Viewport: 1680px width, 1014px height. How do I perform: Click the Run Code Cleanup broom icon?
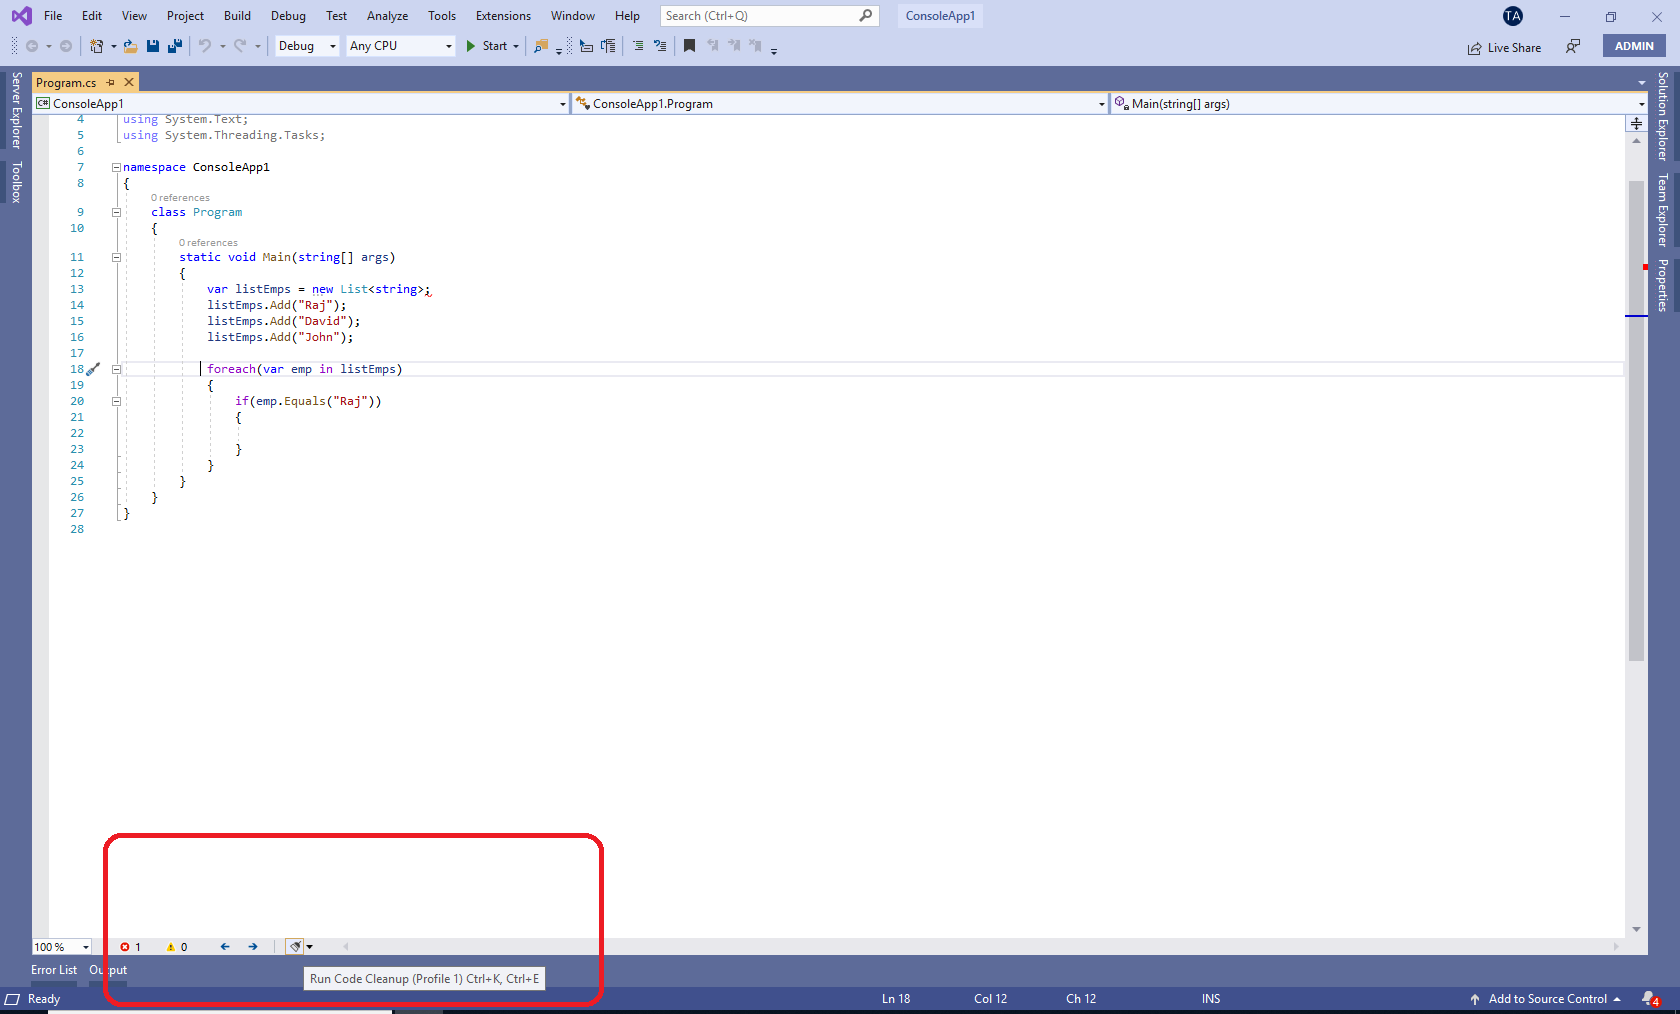point(295,946)
